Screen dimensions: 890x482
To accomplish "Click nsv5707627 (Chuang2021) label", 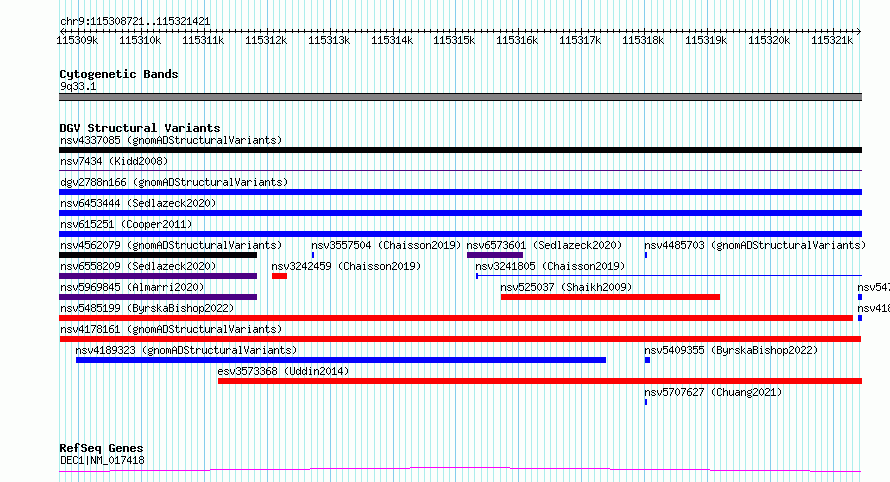I will pos(713,392).
